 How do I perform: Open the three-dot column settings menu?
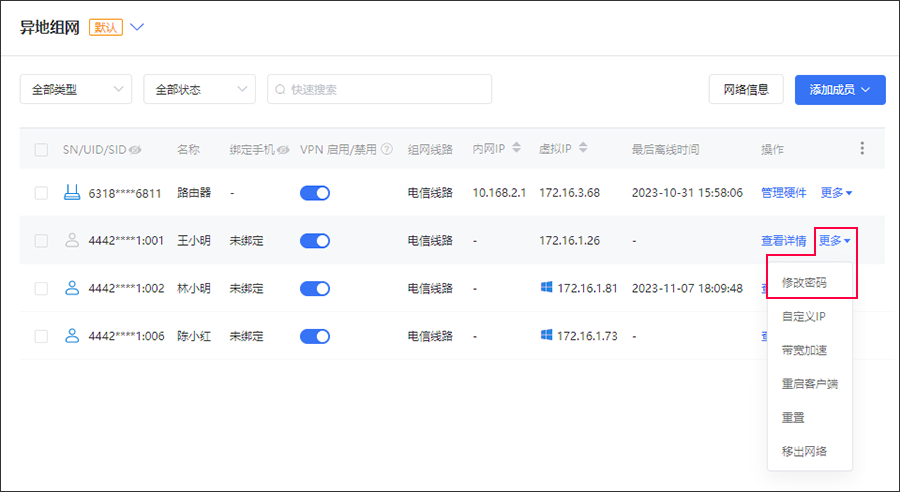coord(863,148)
